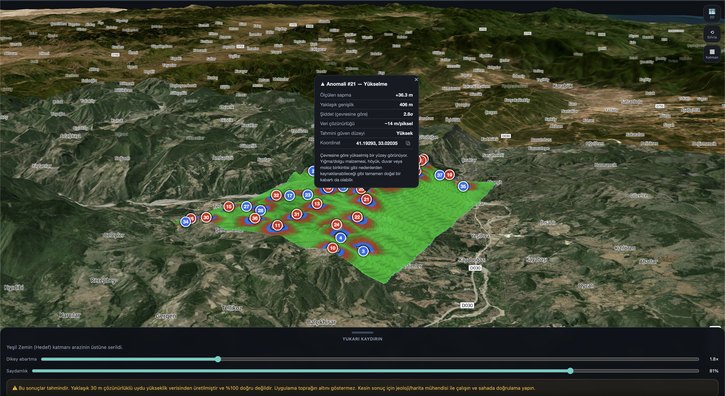Open blue anomaly marker 17
Image resolution: width=725 pixels, height=396 pixels.
pos(289,196)
